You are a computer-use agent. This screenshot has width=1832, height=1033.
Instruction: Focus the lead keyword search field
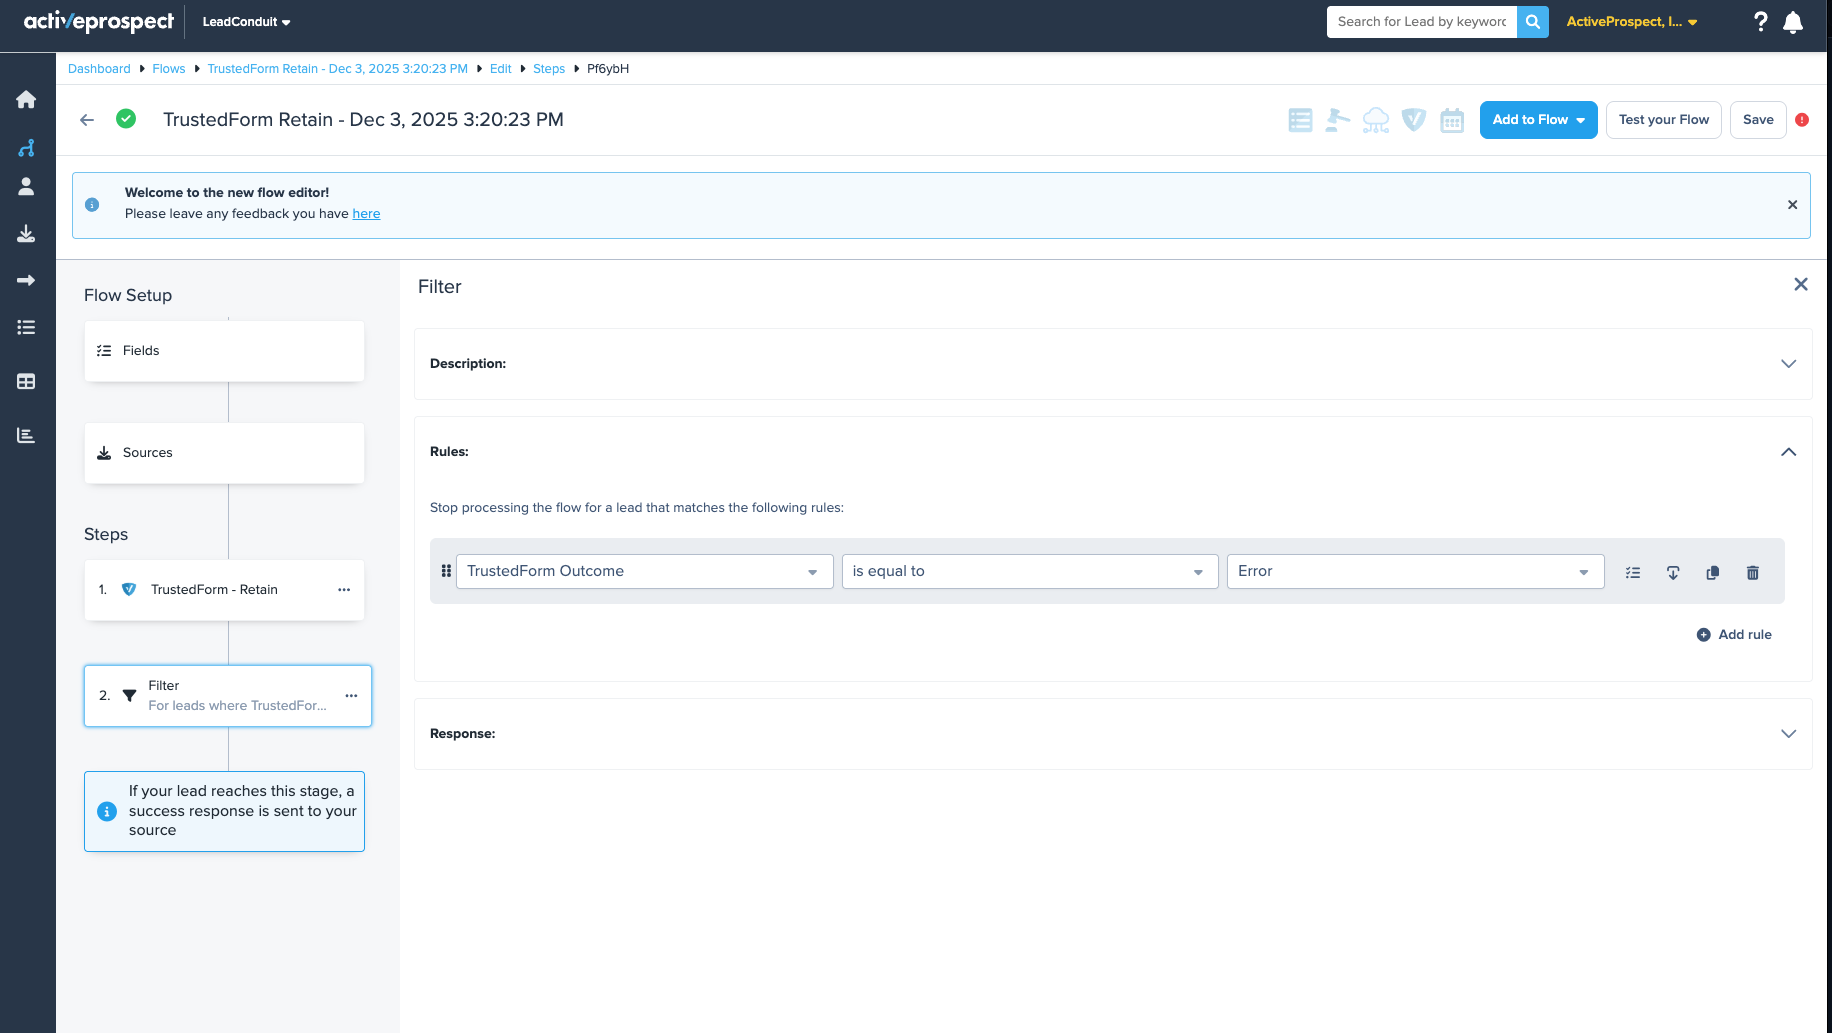[x=1422, y=22]
